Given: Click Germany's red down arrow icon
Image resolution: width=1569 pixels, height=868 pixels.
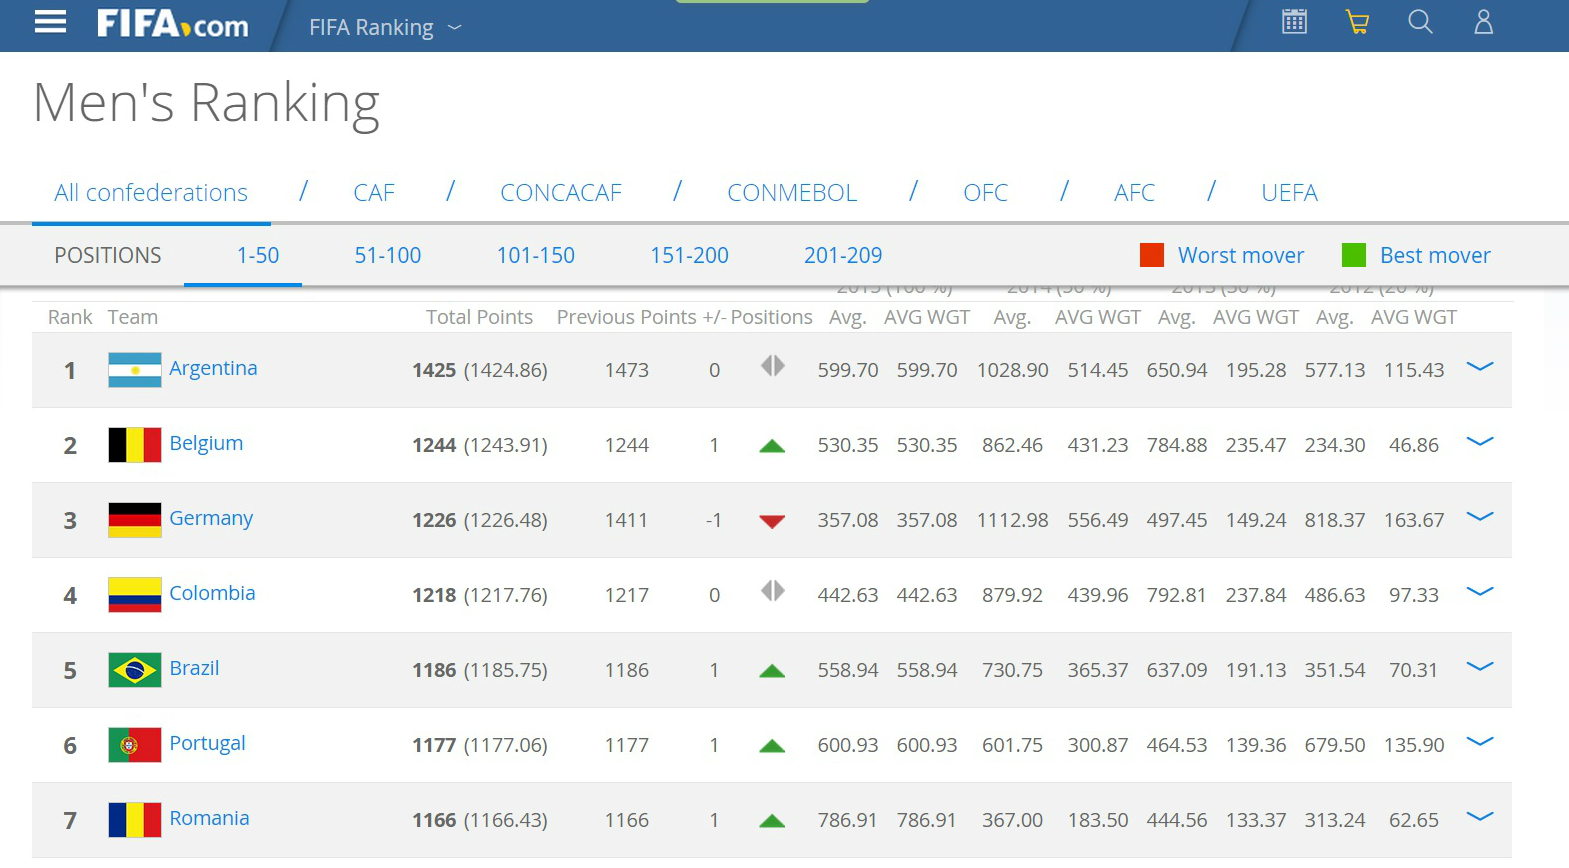Looking at the screenshot, I should click(x=772, y=521).
